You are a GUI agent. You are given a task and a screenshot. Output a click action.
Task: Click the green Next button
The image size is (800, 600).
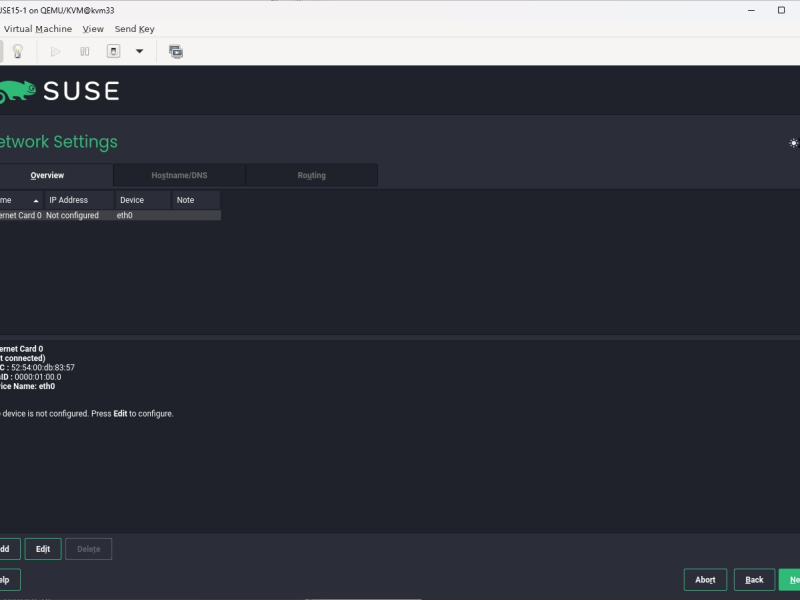(789, 580)
